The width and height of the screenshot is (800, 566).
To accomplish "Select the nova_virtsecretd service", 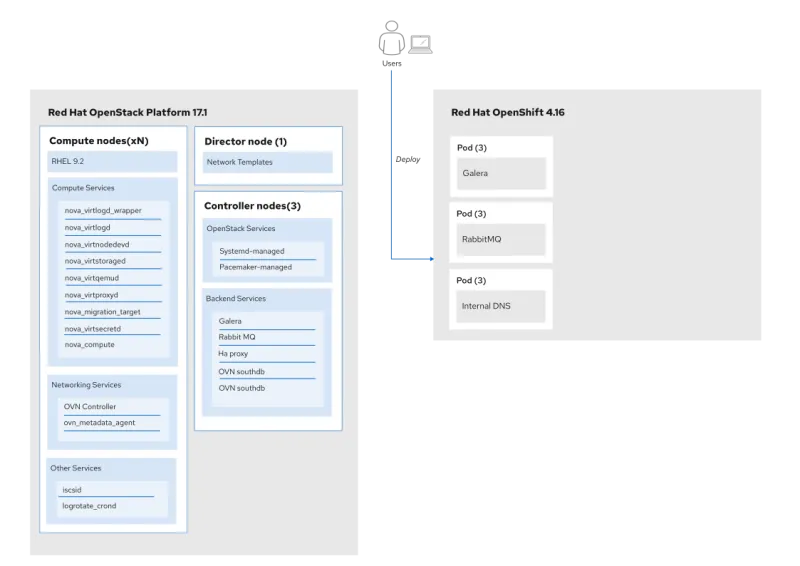I will pyautogui.click(x=93, y=329).
